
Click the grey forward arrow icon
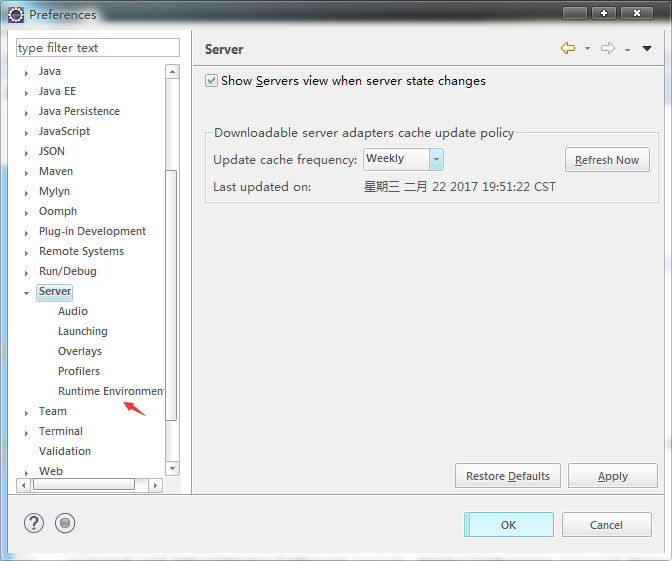pos(608,48)
